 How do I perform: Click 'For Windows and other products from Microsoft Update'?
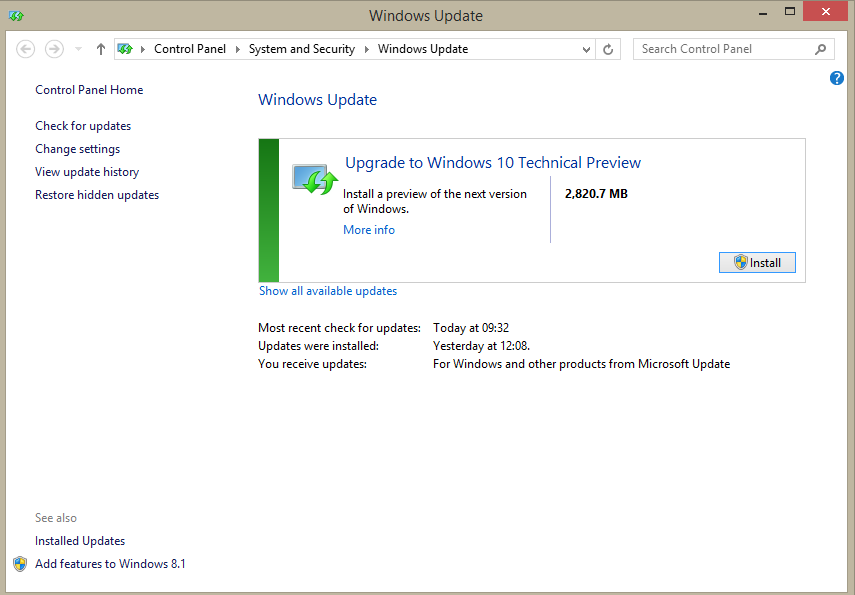[581, 364]
